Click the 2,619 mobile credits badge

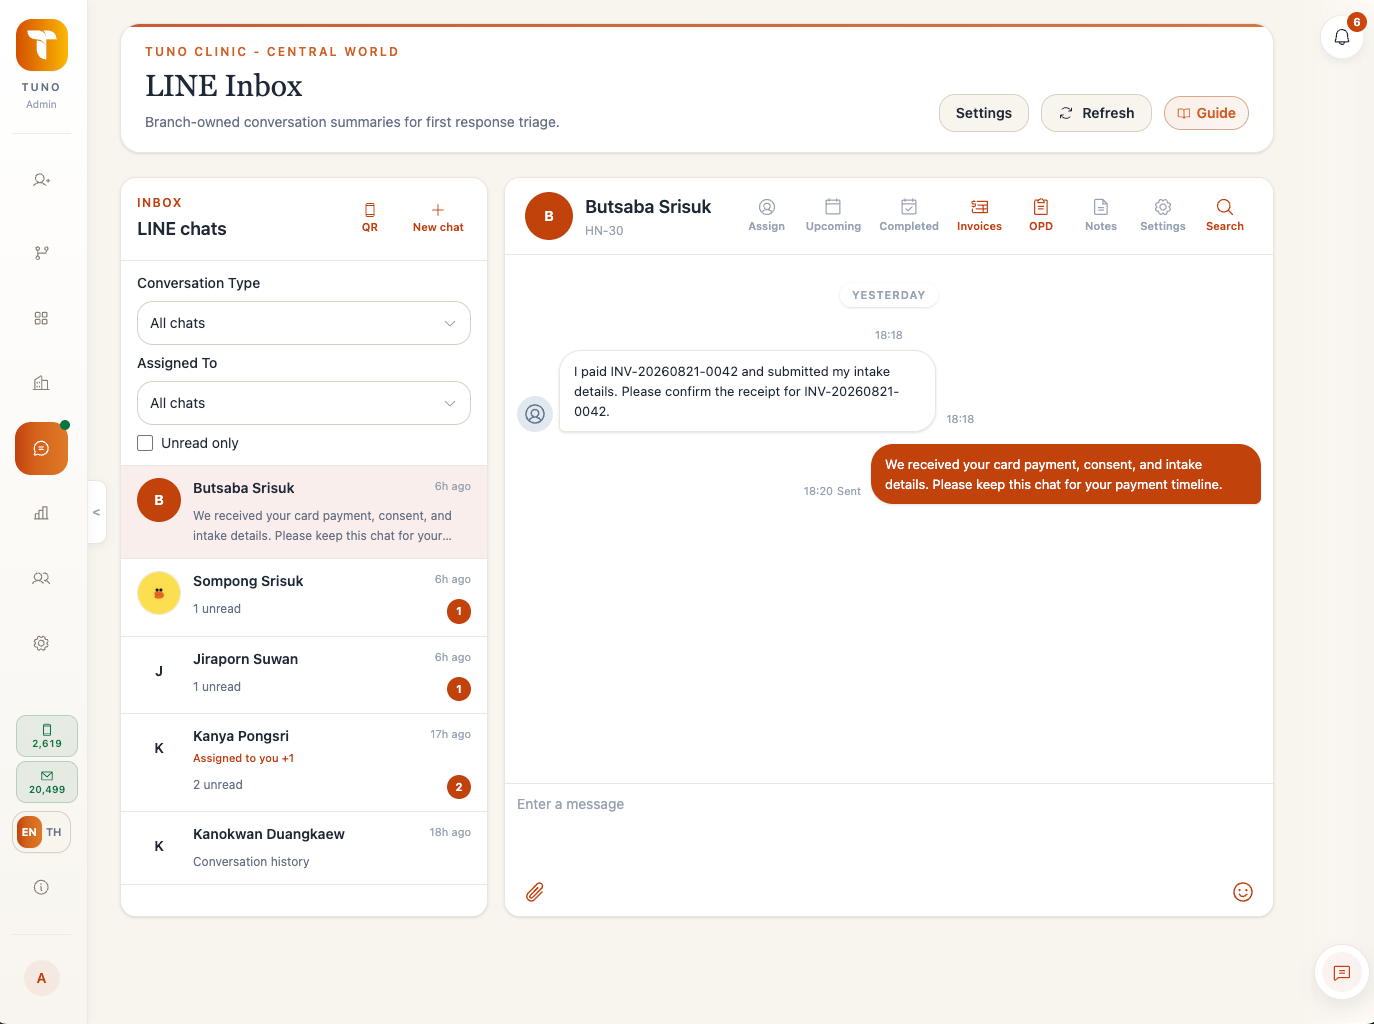pos(47,736)
